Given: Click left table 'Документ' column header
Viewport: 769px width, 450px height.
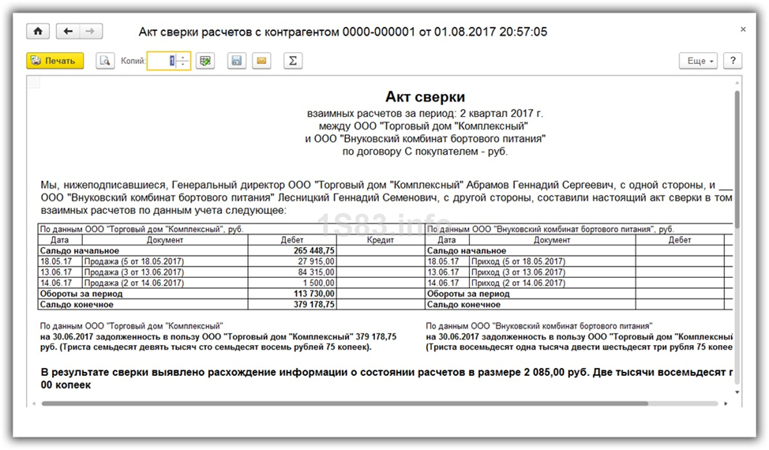Looking at the screenshot, I should pos(165,240).
